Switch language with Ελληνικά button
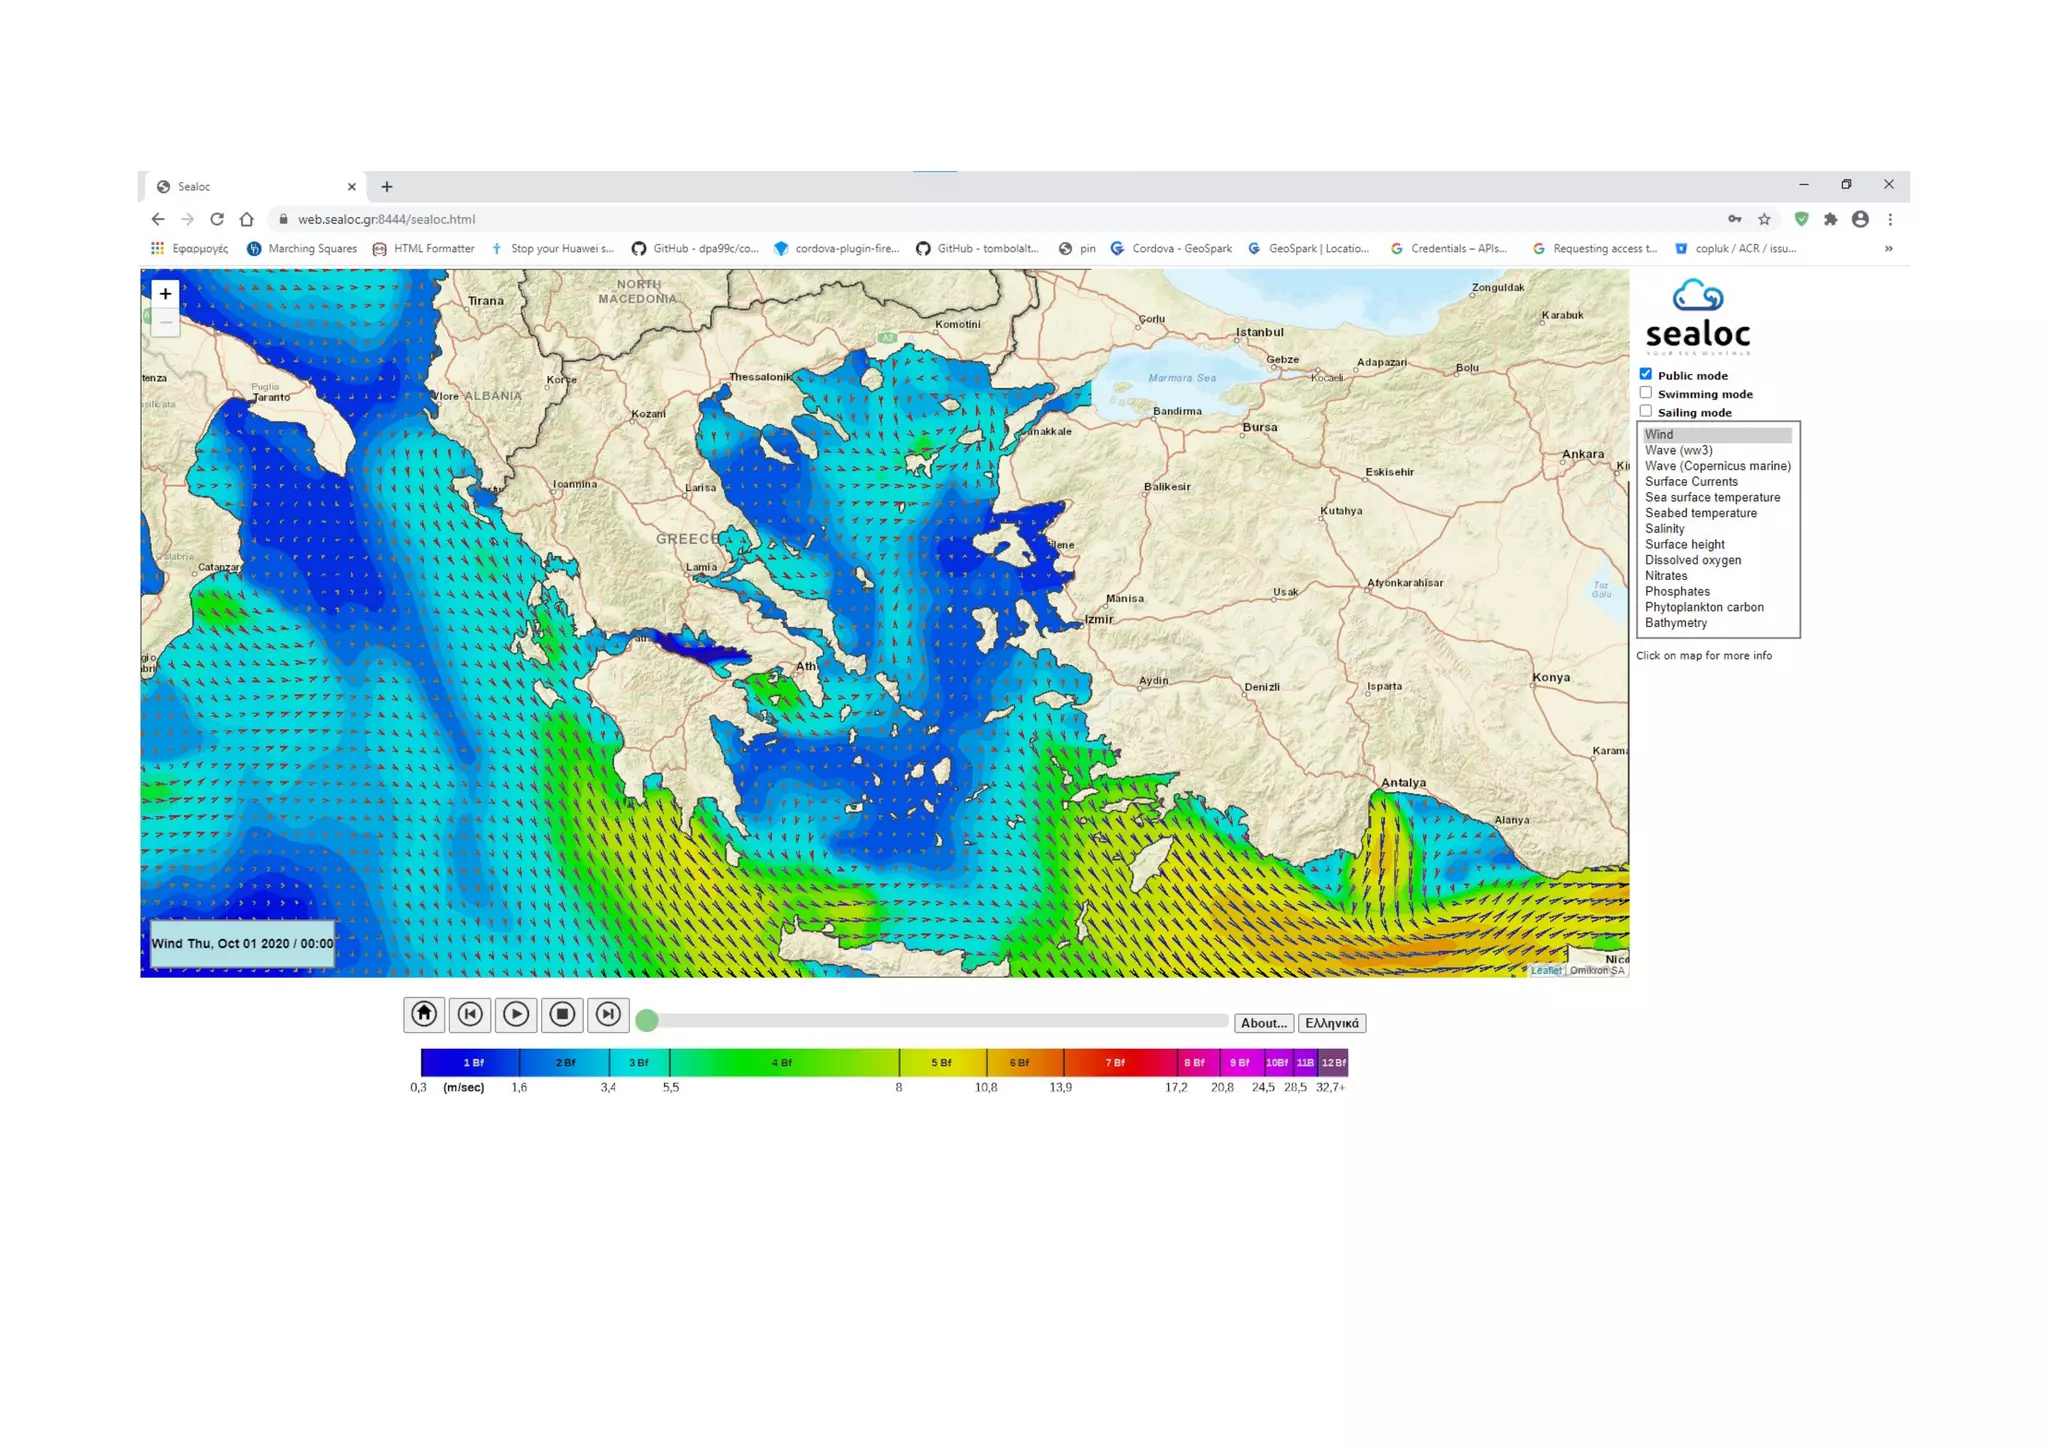This screenshot has width=2048, height=1448. point(1331,1023)
